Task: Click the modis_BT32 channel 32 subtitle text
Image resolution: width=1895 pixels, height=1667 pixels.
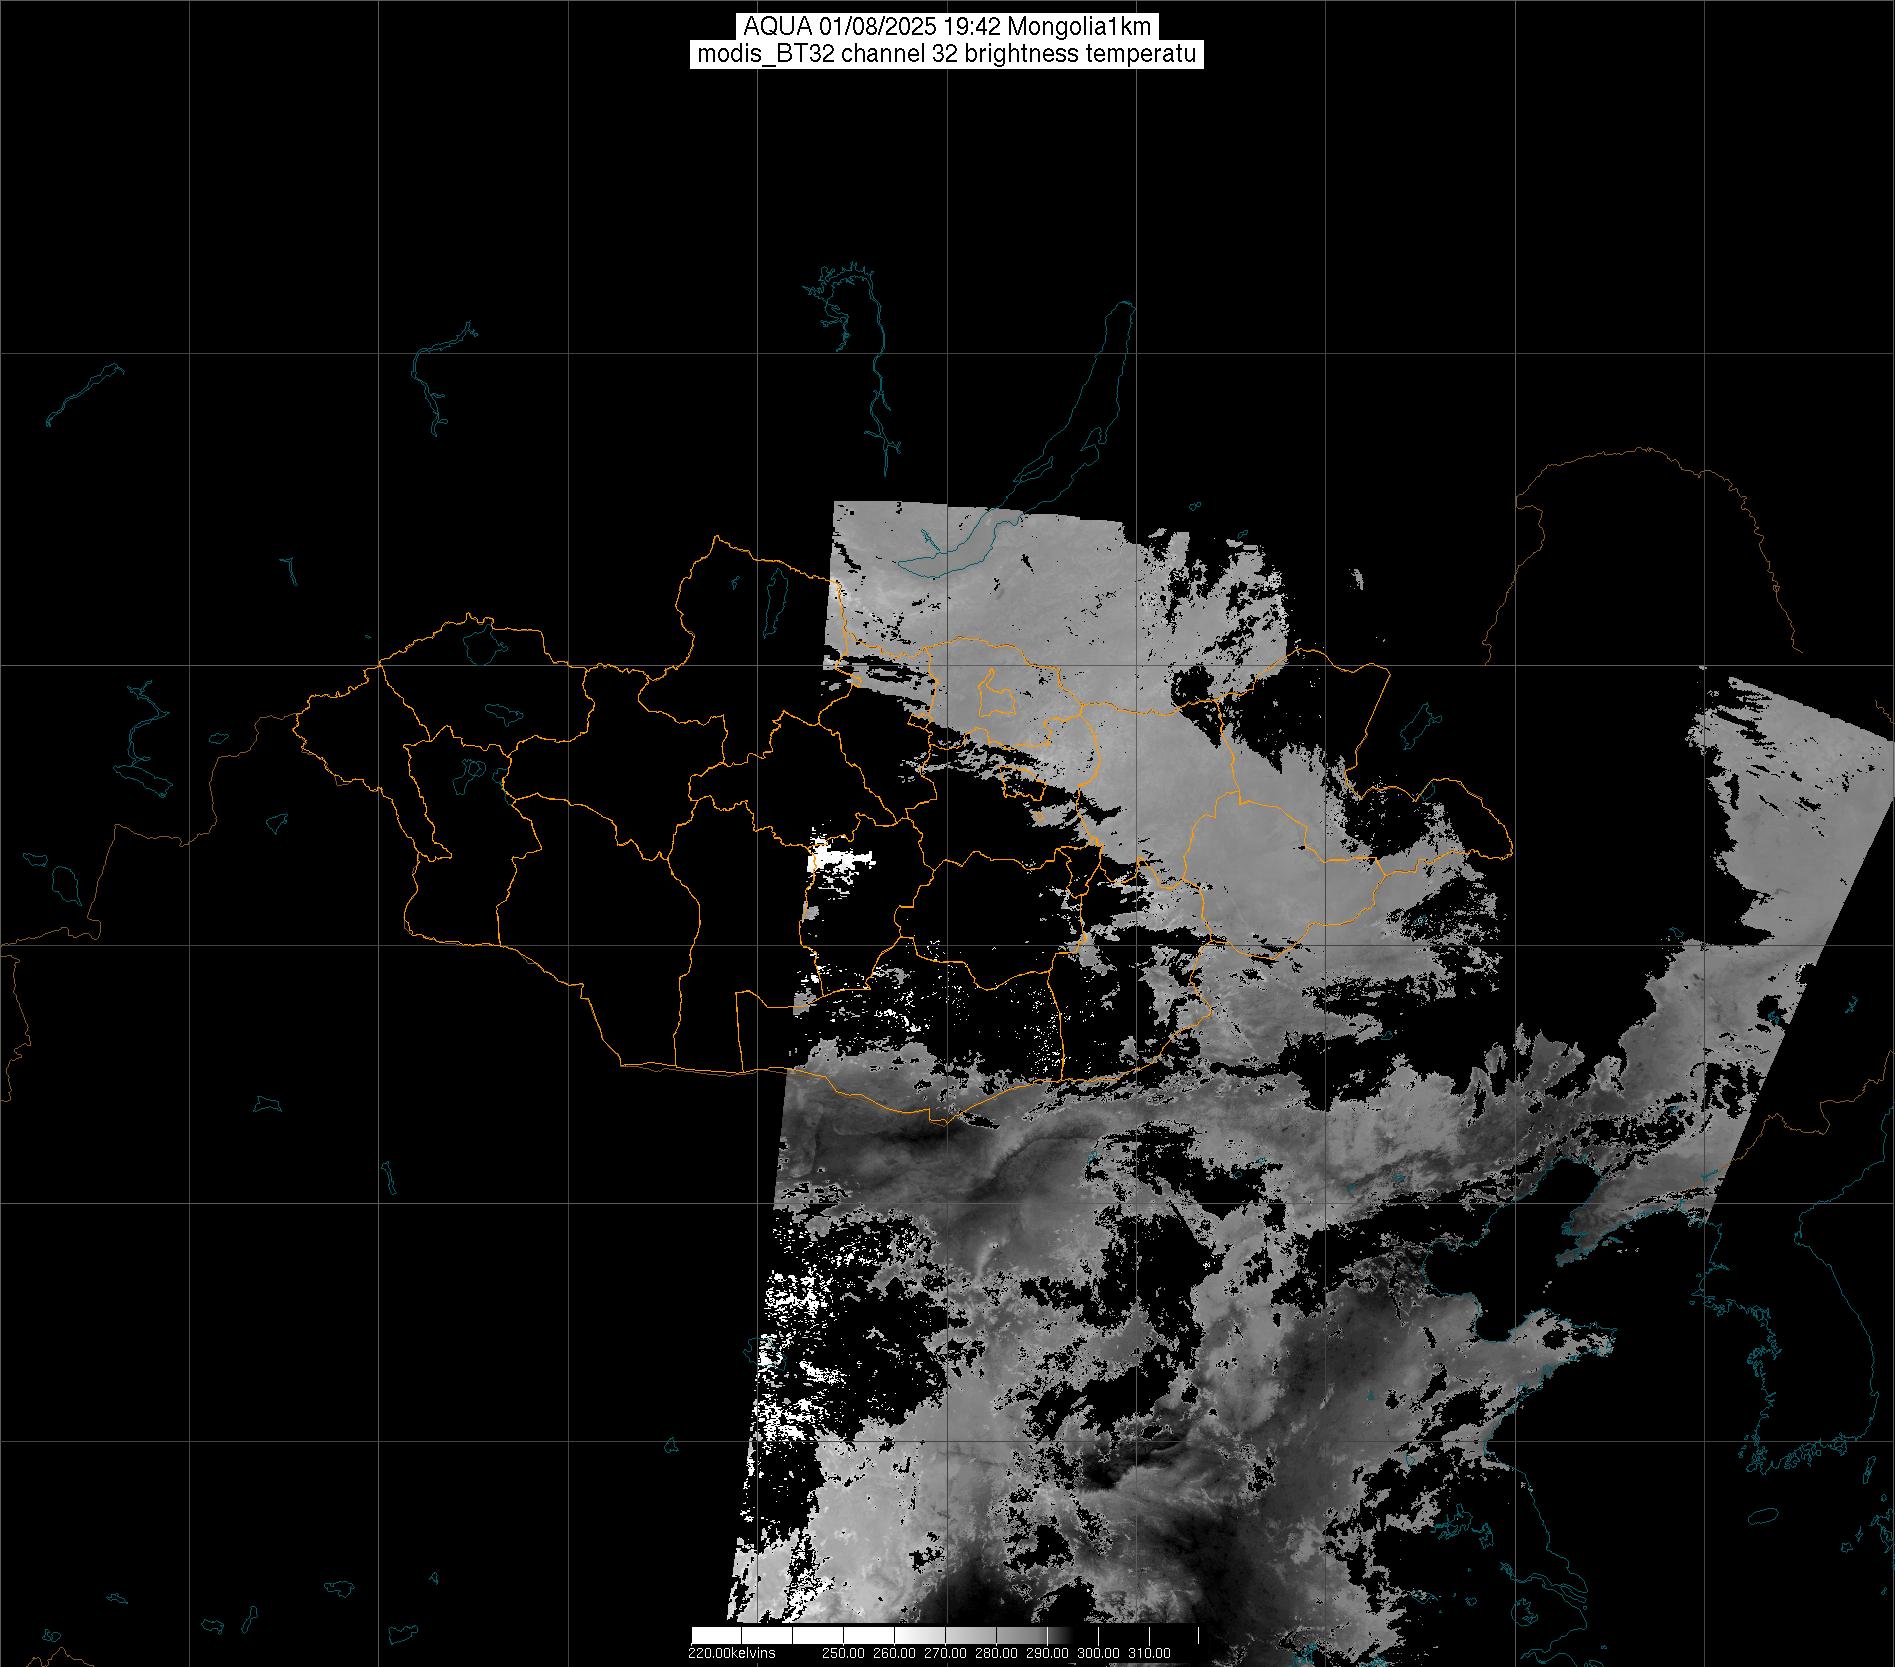Action: [x=946, y=54]
